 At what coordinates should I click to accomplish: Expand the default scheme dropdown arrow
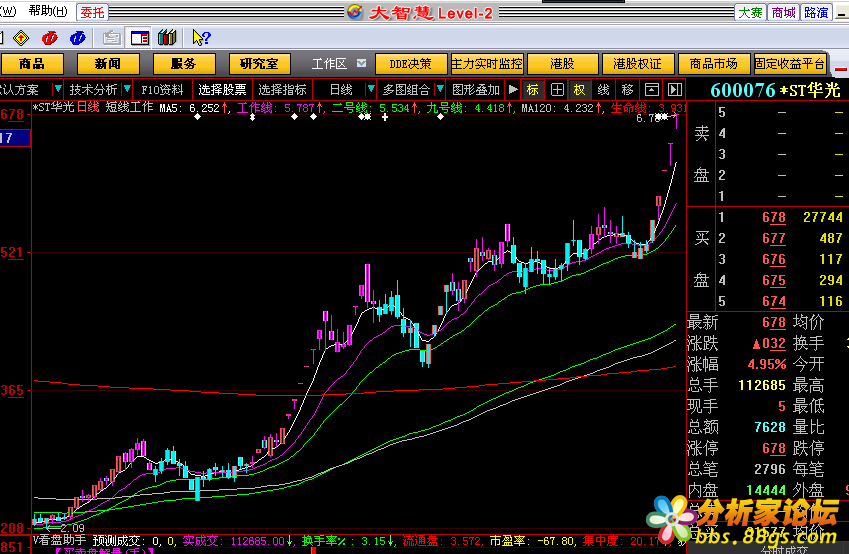click(57, 89)
